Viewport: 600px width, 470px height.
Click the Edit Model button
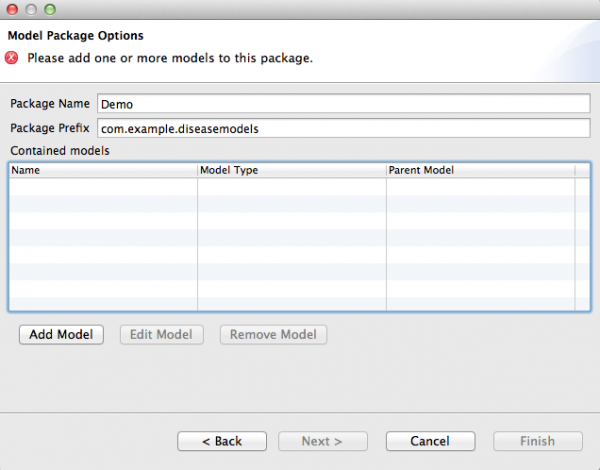[162, 334]
